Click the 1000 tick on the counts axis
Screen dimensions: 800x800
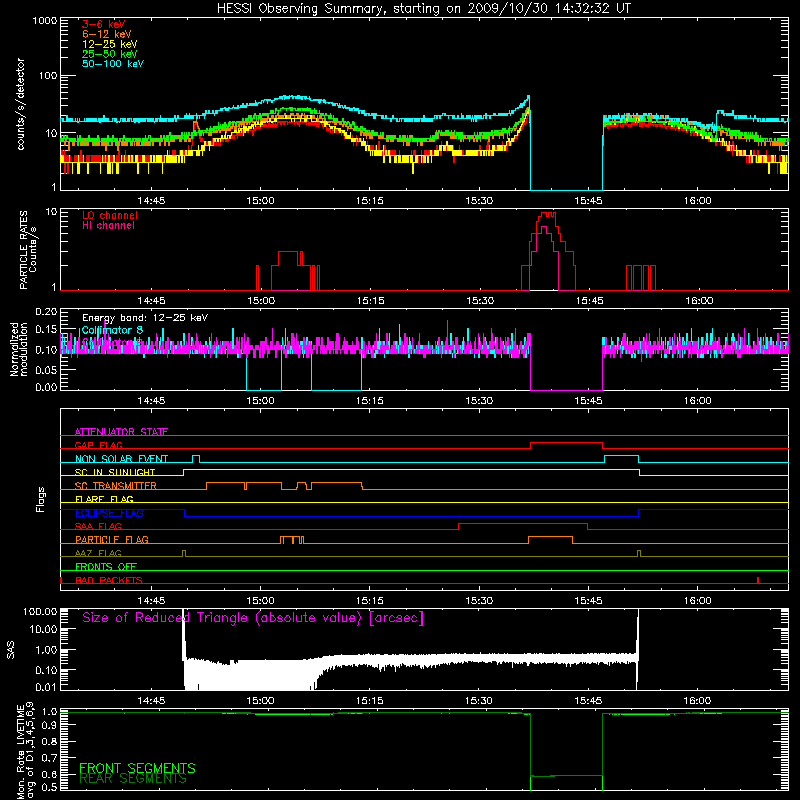click(x=44, y=21)
